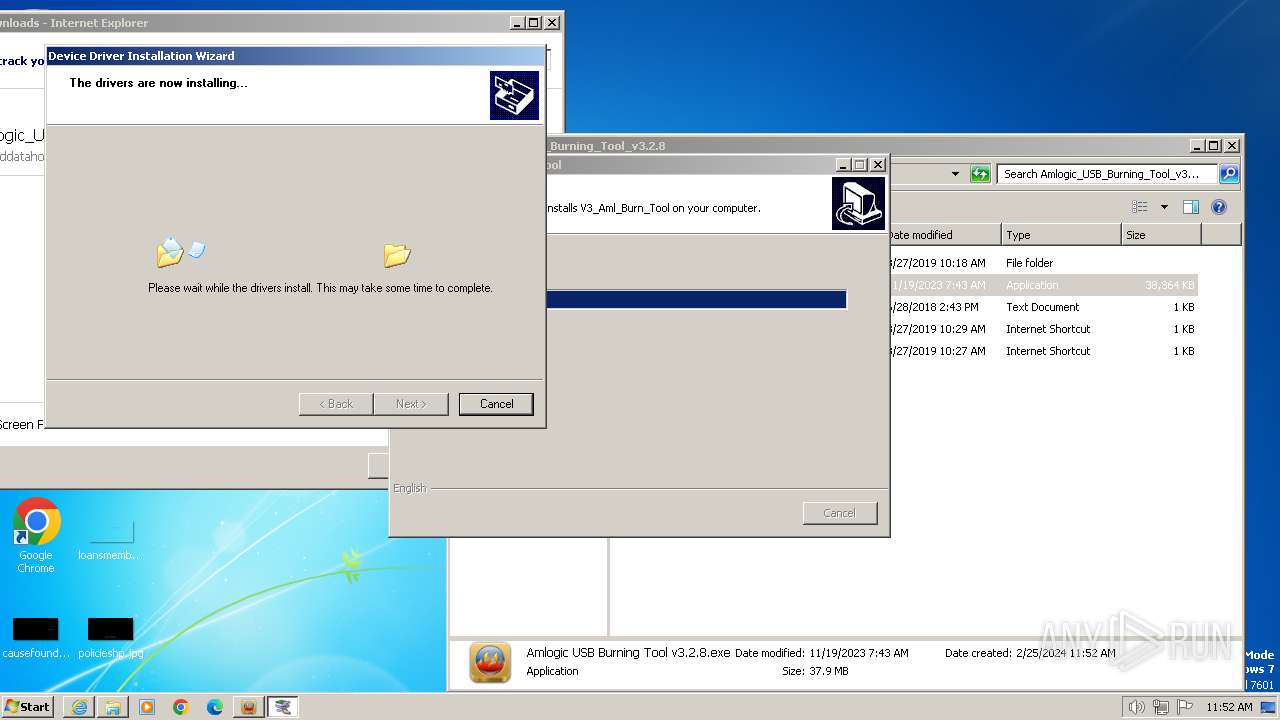Switch to the Amlogic Burning Tool taskbar item
The width and height of the screenshot is (1280, 720).
coord(249,707)
